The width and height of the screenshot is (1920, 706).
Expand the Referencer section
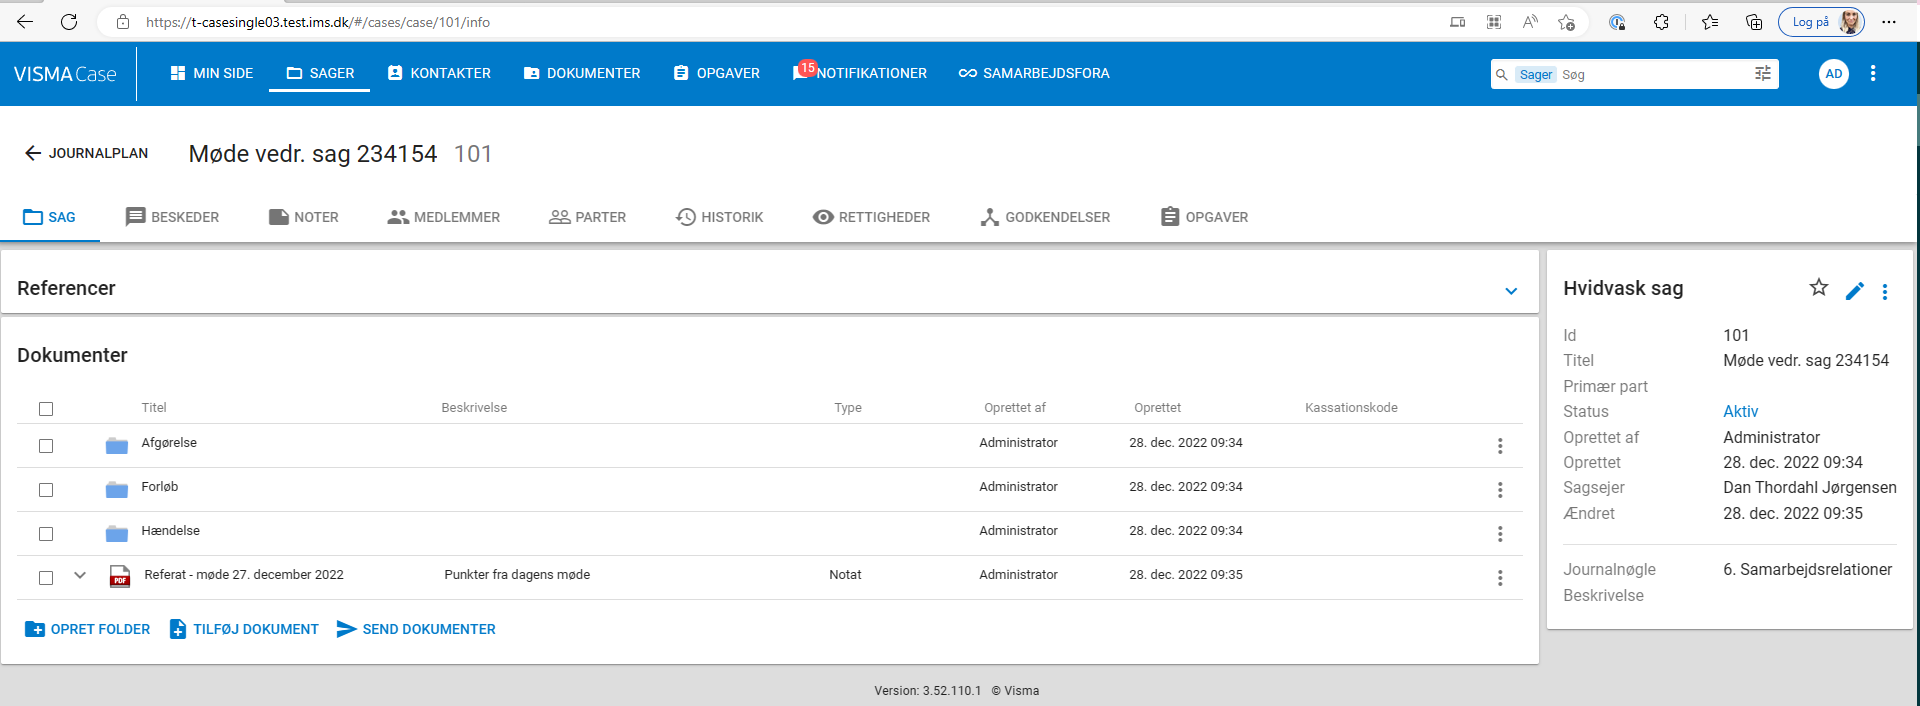point(1511,290)
